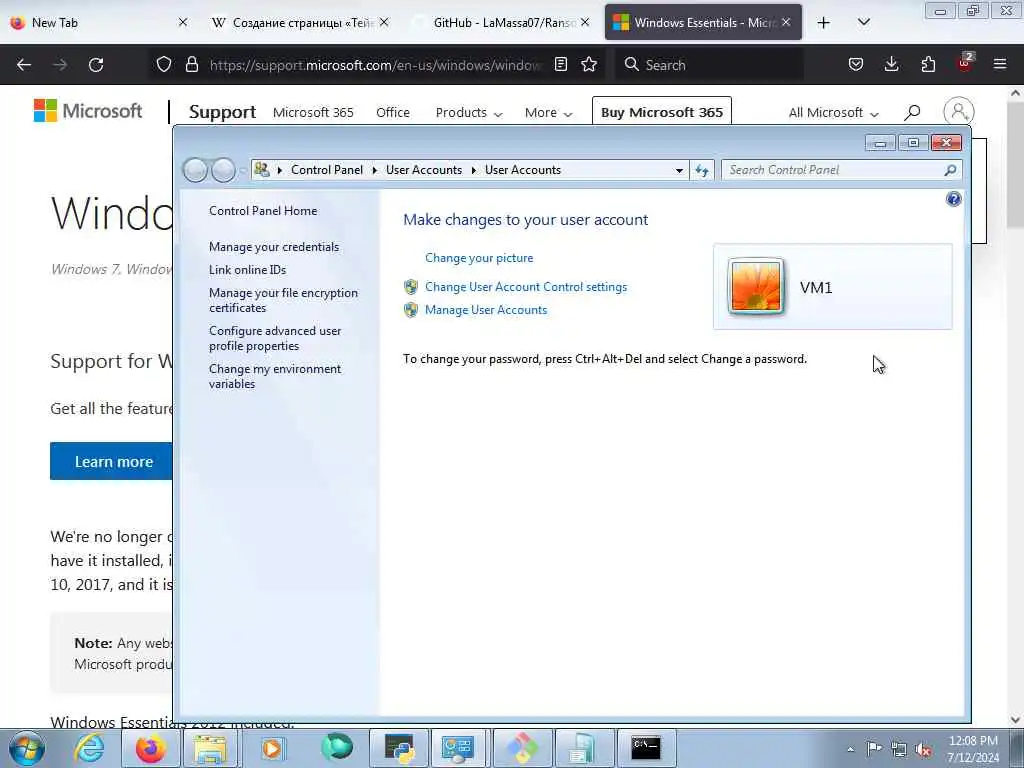Expand address bar history dropdown
1024x768 pixels.
click(679, 170)
